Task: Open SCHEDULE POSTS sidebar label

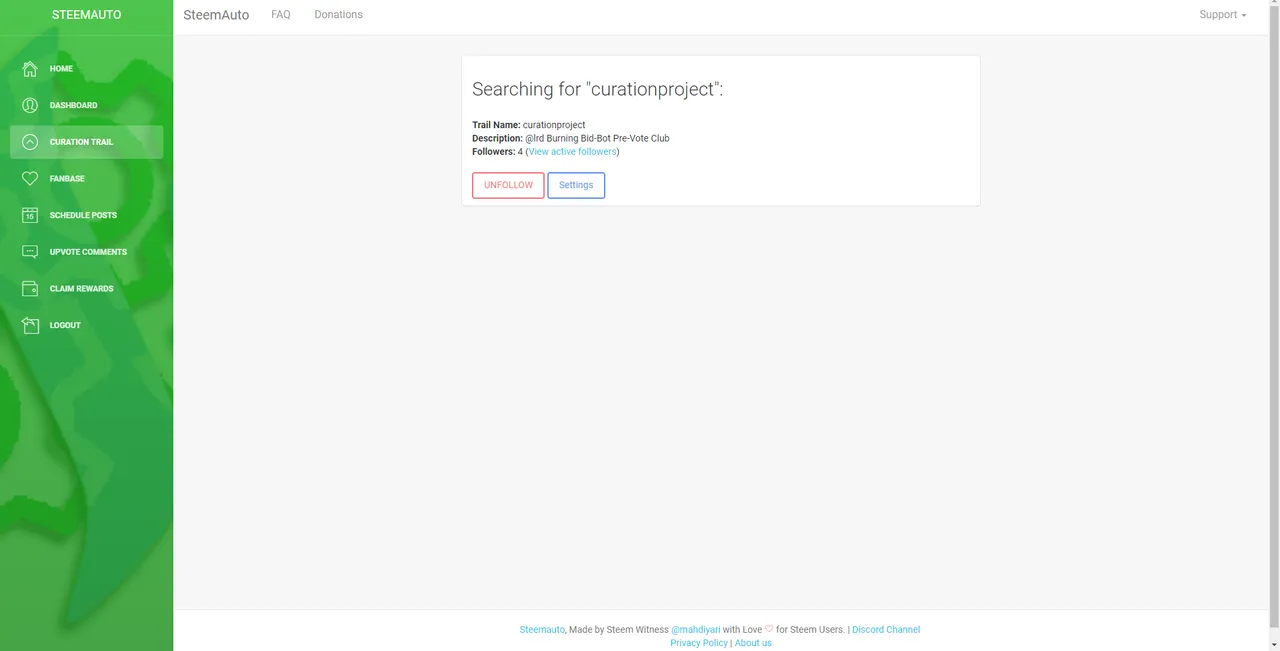Action: coord(83,215)
